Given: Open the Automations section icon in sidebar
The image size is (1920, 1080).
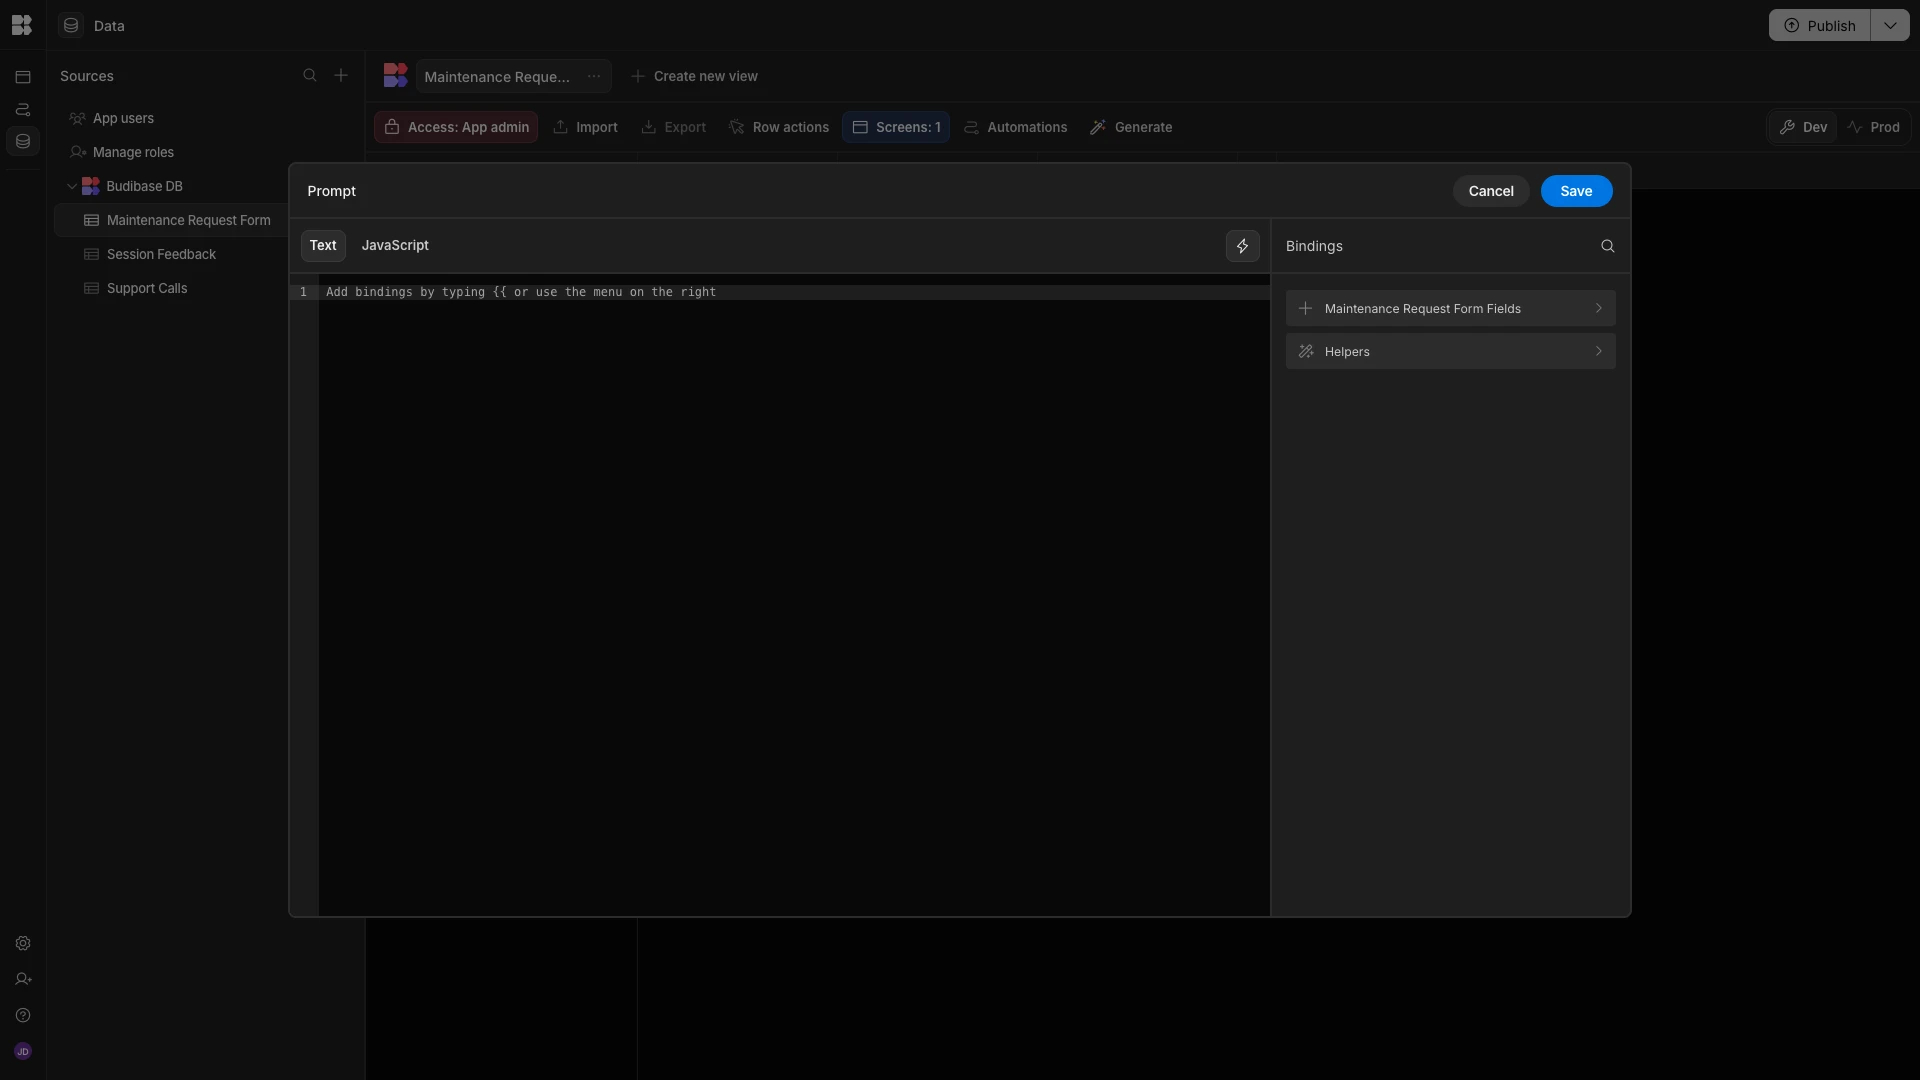Looking at the screenshot, I should [x=23, y=110].
